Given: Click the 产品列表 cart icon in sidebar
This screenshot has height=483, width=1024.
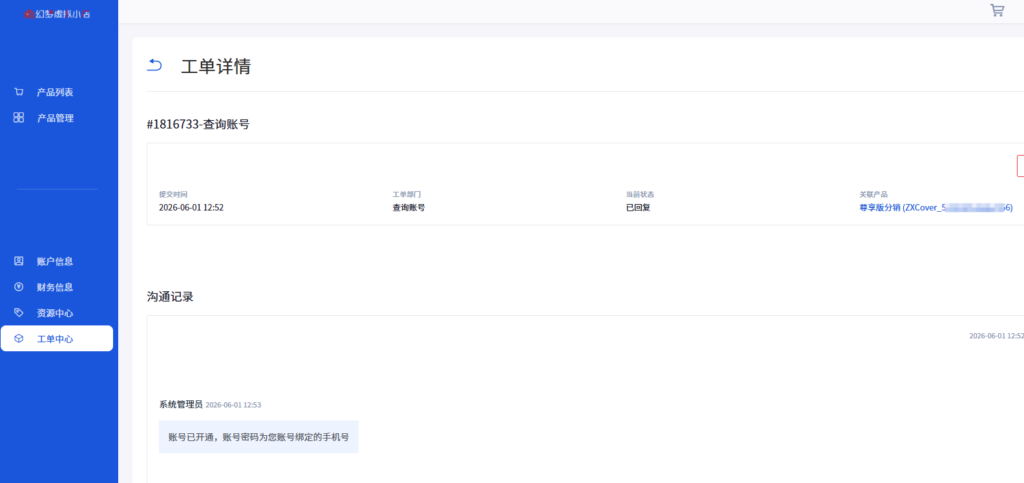Looking at the screenshot, I should tap(19, 92).
